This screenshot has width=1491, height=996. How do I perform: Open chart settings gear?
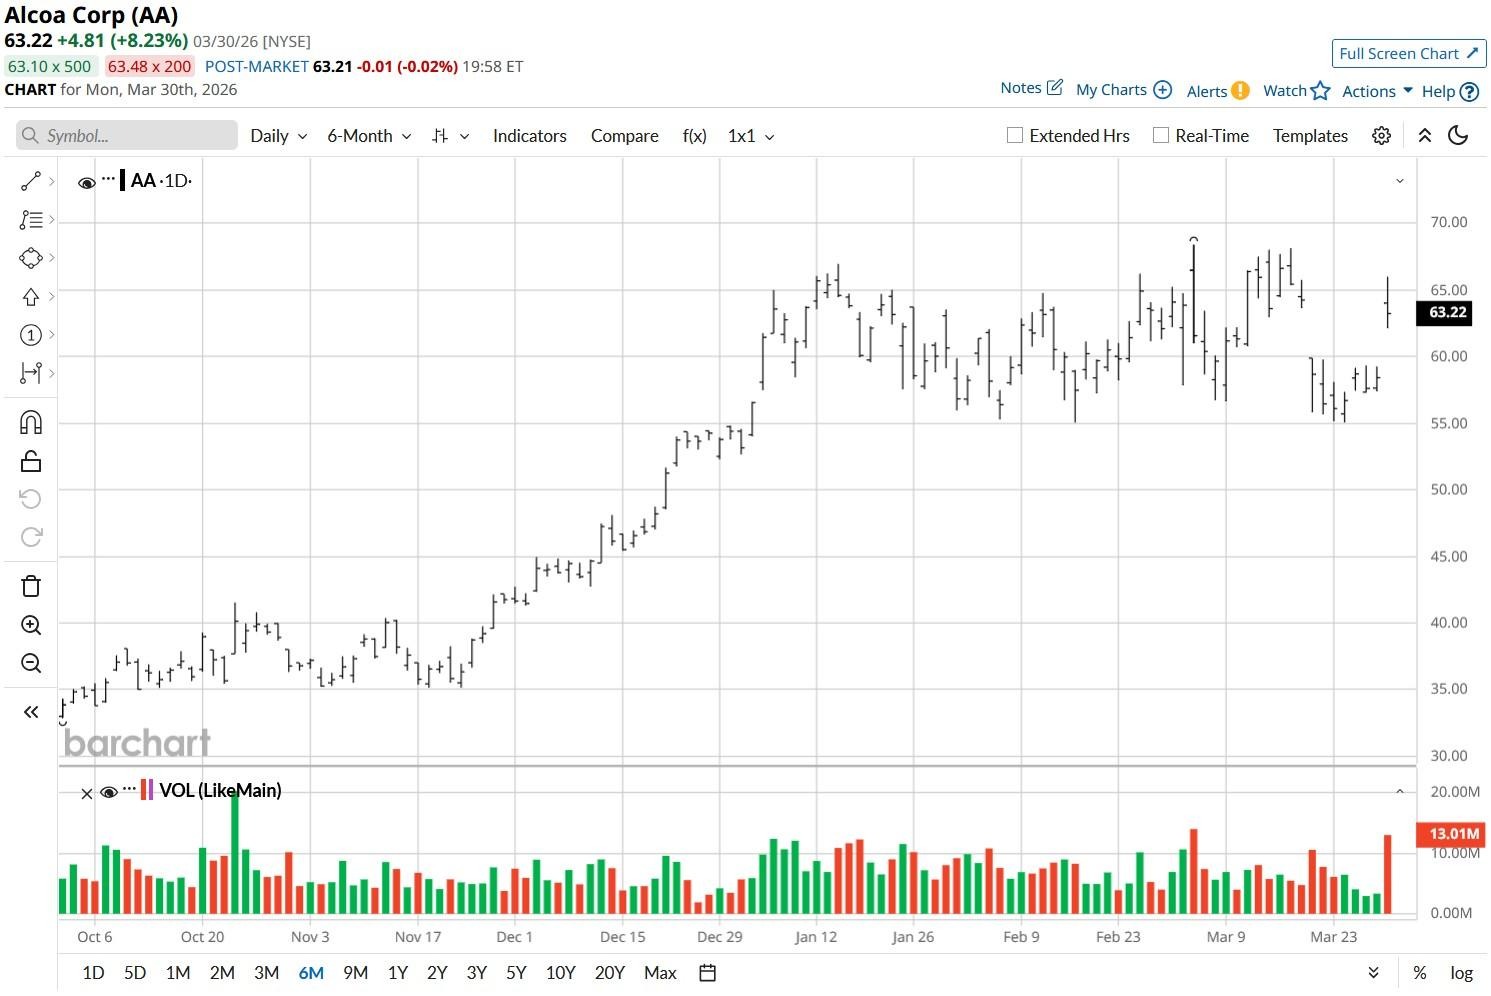(1381, 136)
